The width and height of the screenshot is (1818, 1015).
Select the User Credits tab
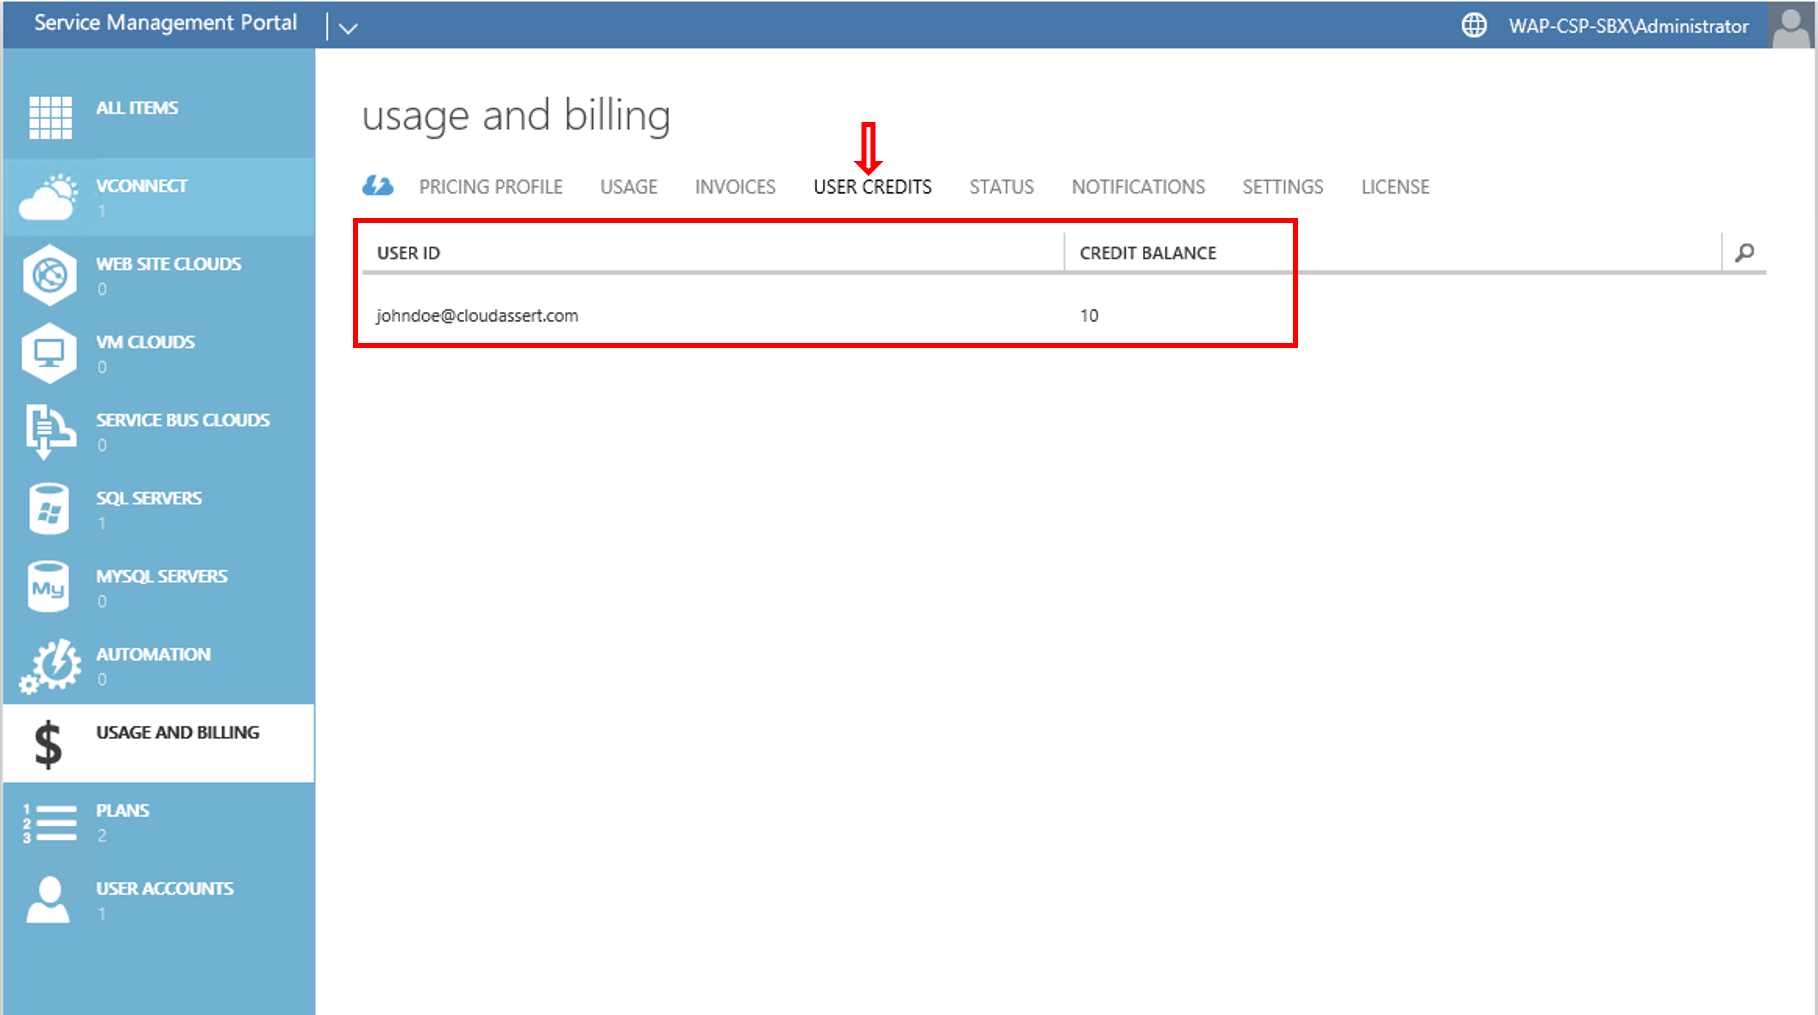(x=873, y=187)
